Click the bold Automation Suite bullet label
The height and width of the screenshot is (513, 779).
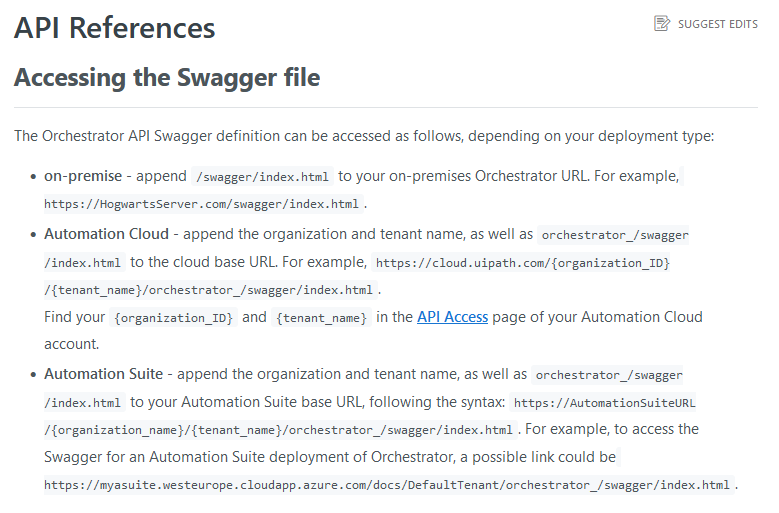(x=103, y=374)
